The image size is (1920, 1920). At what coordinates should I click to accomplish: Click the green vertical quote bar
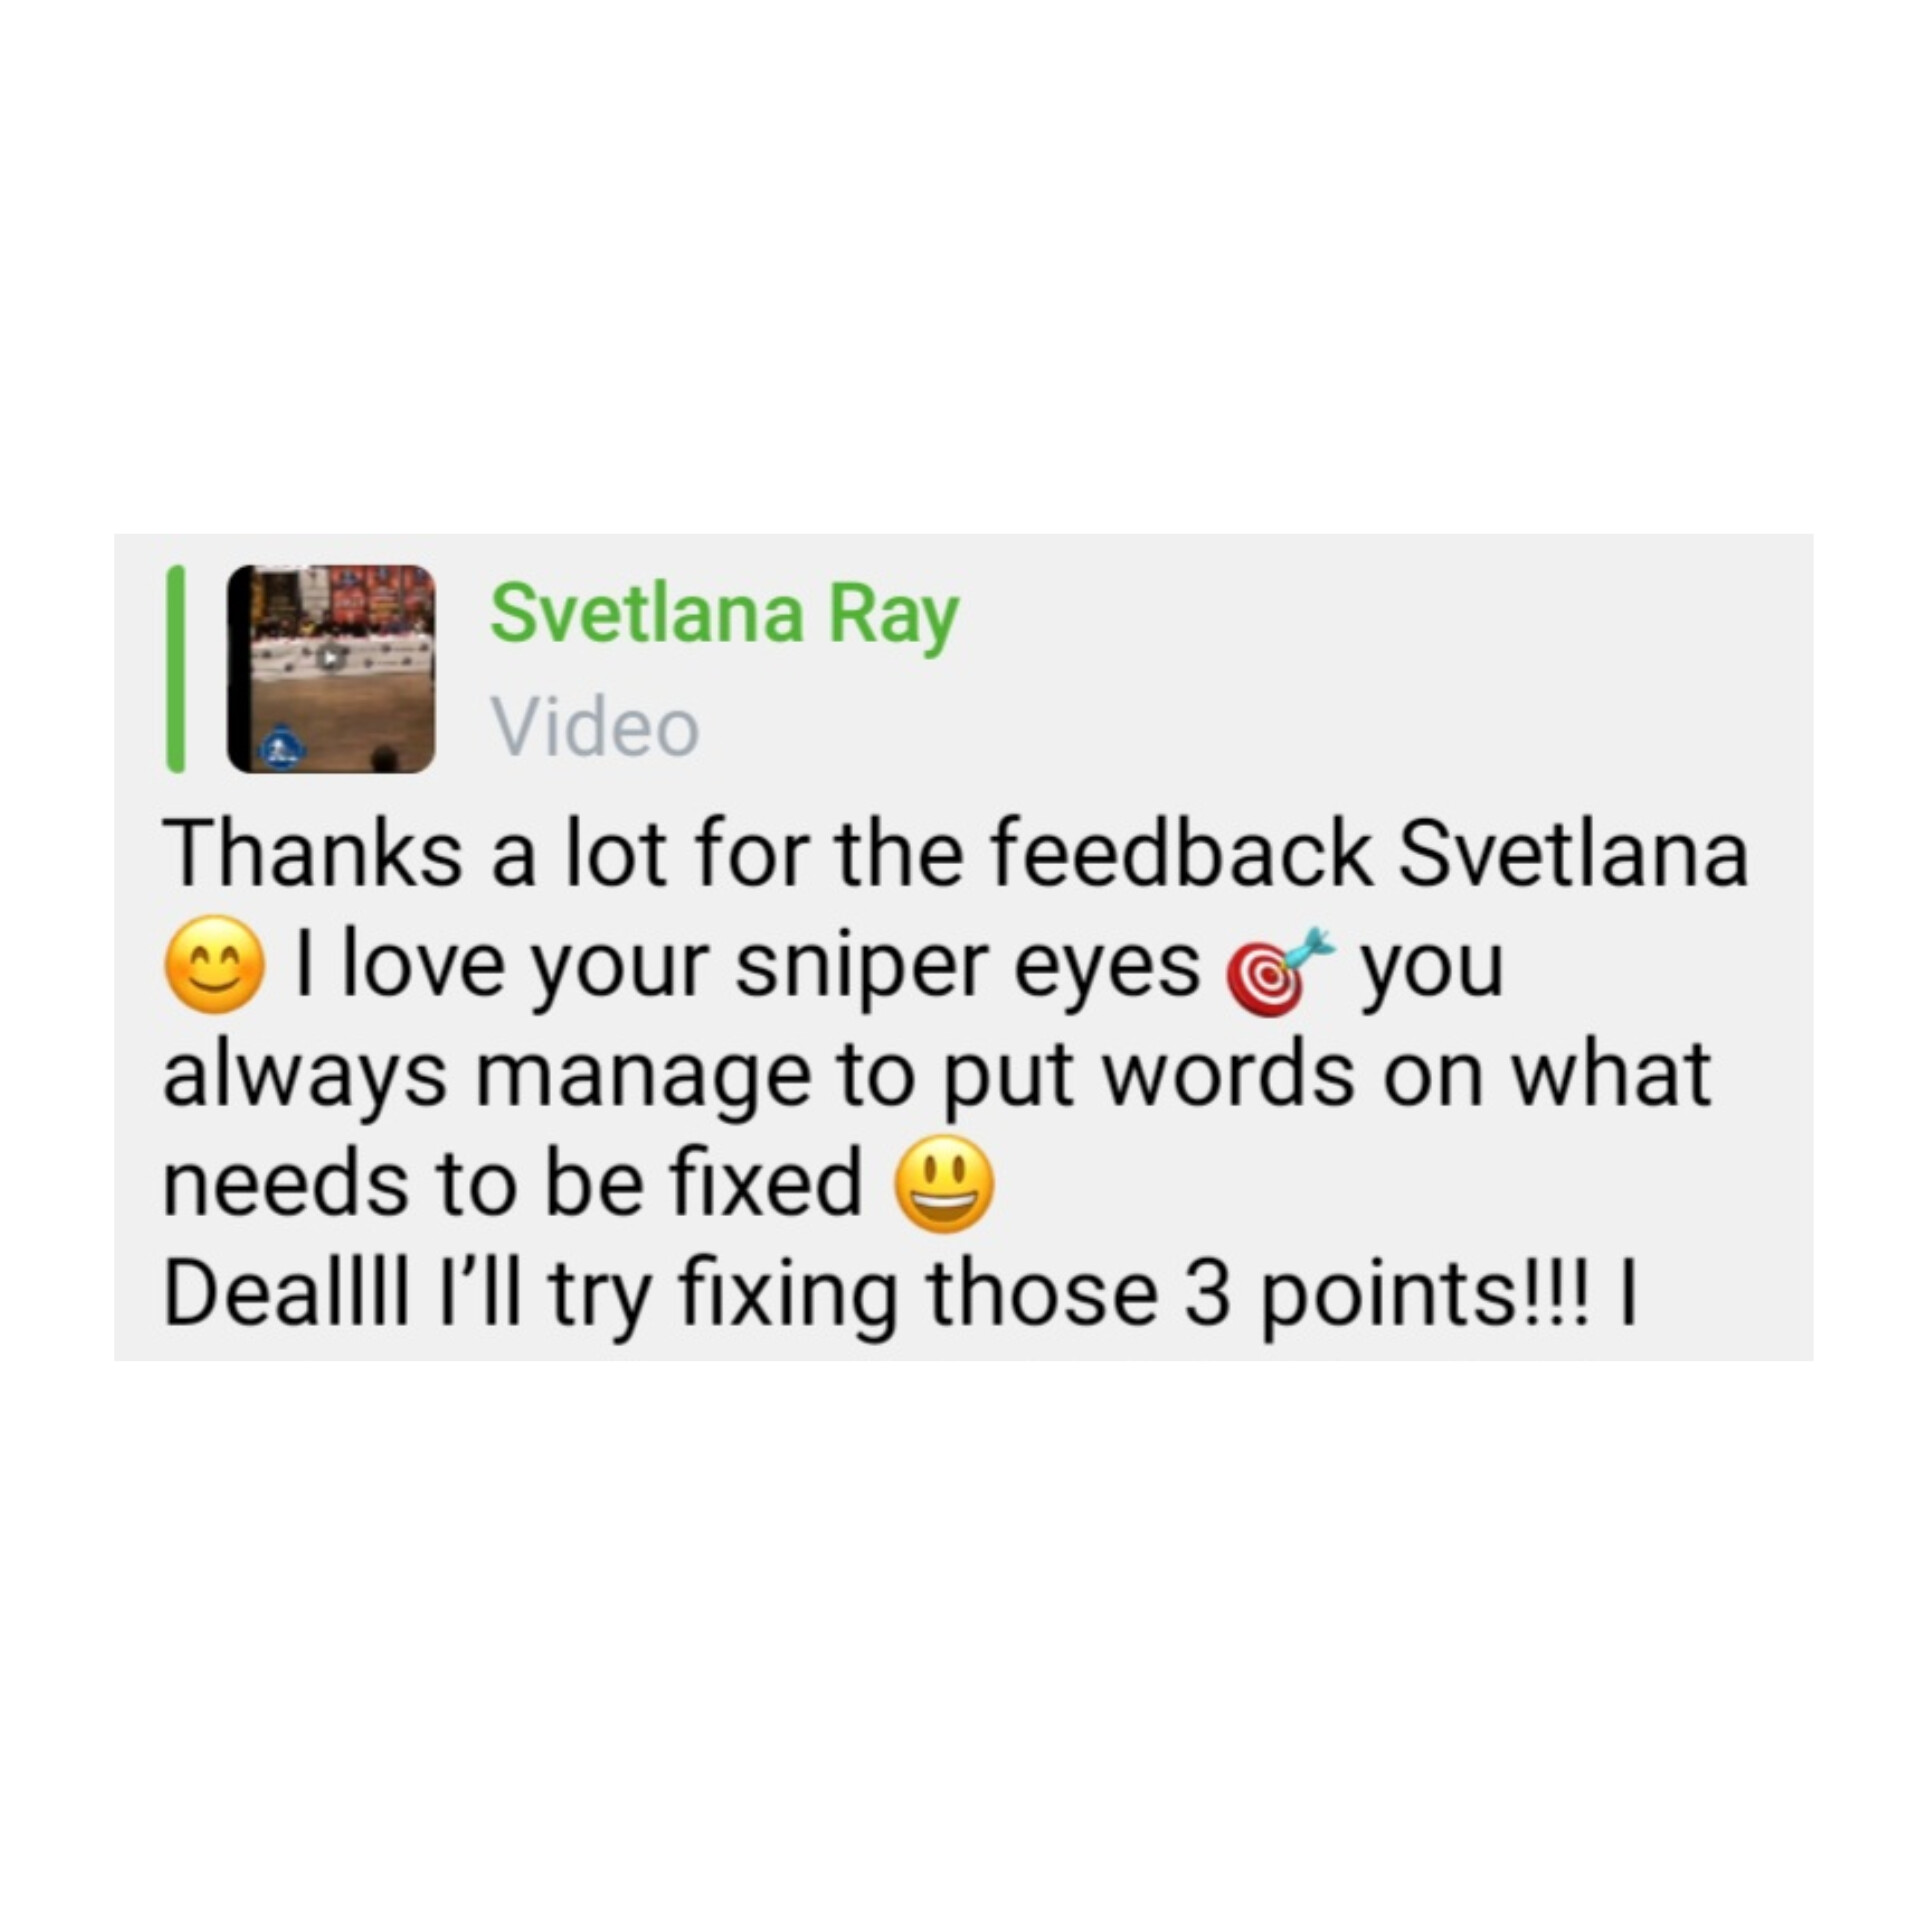[x=176, y=669]
